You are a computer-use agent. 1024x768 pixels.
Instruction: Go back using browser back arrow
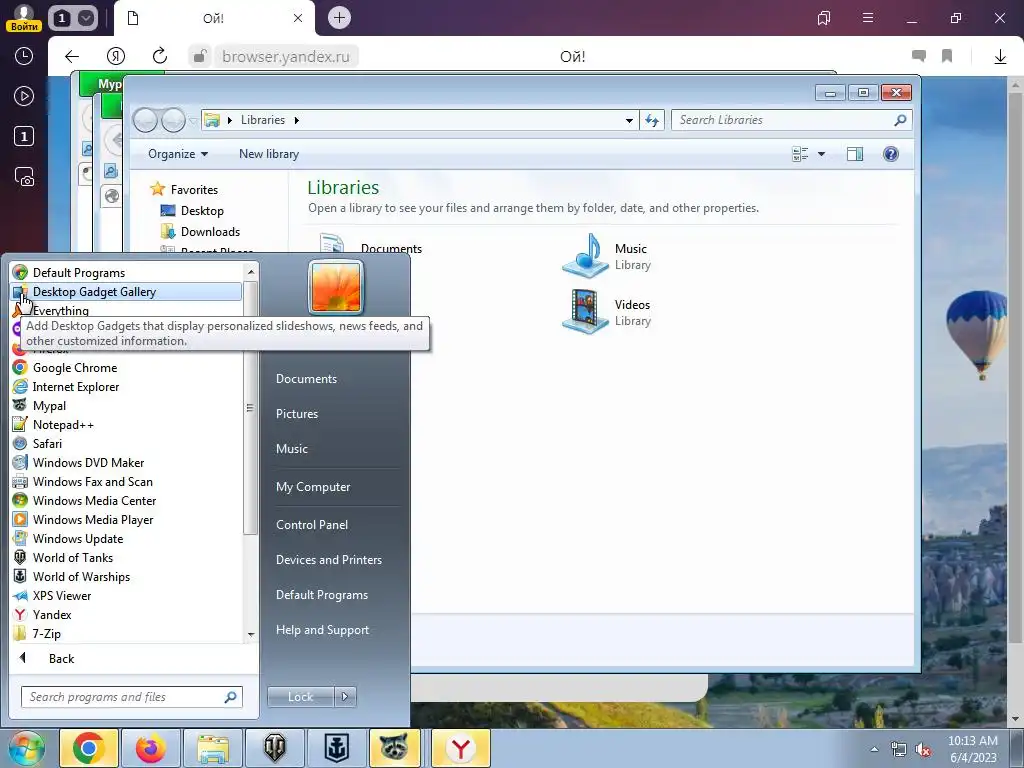click(72, 56)
